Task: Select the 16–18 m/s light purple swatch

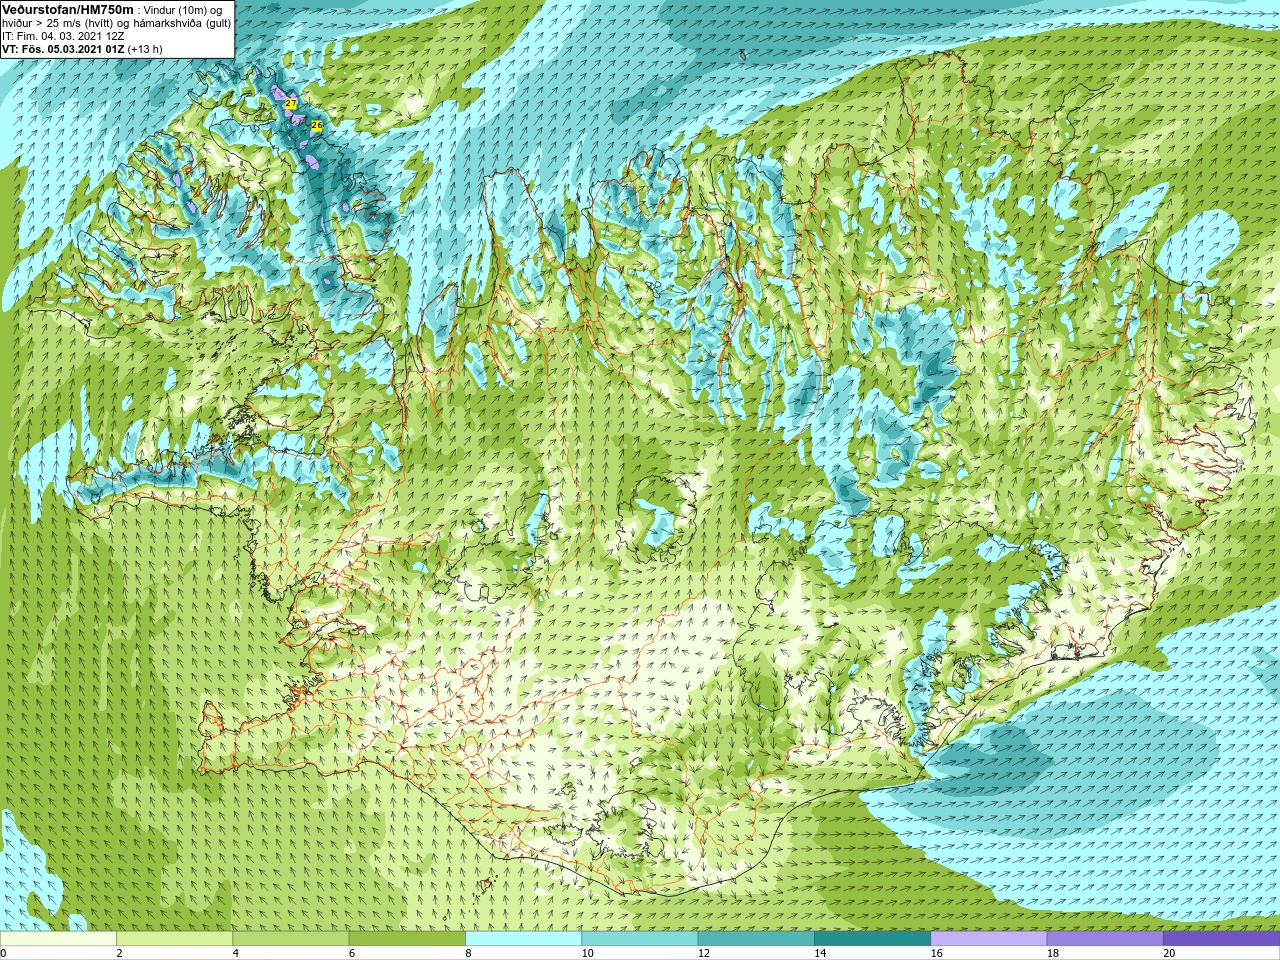Action: pyautogui.click(x=989, y=939)
